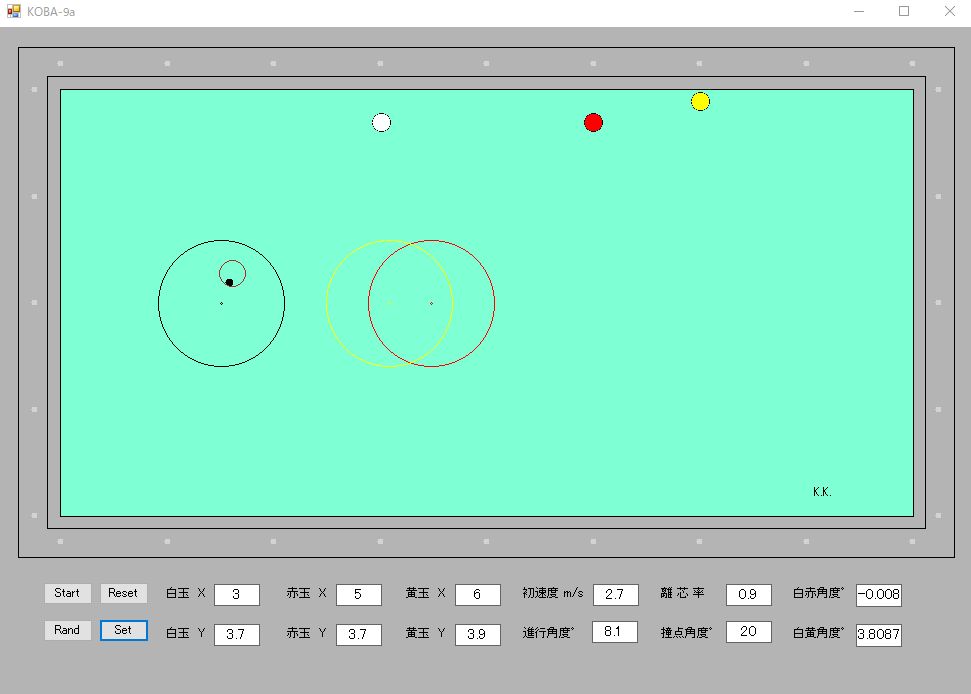971x694 pixels.
Task: Click the center of the large black circle
Action: (222, 303)
